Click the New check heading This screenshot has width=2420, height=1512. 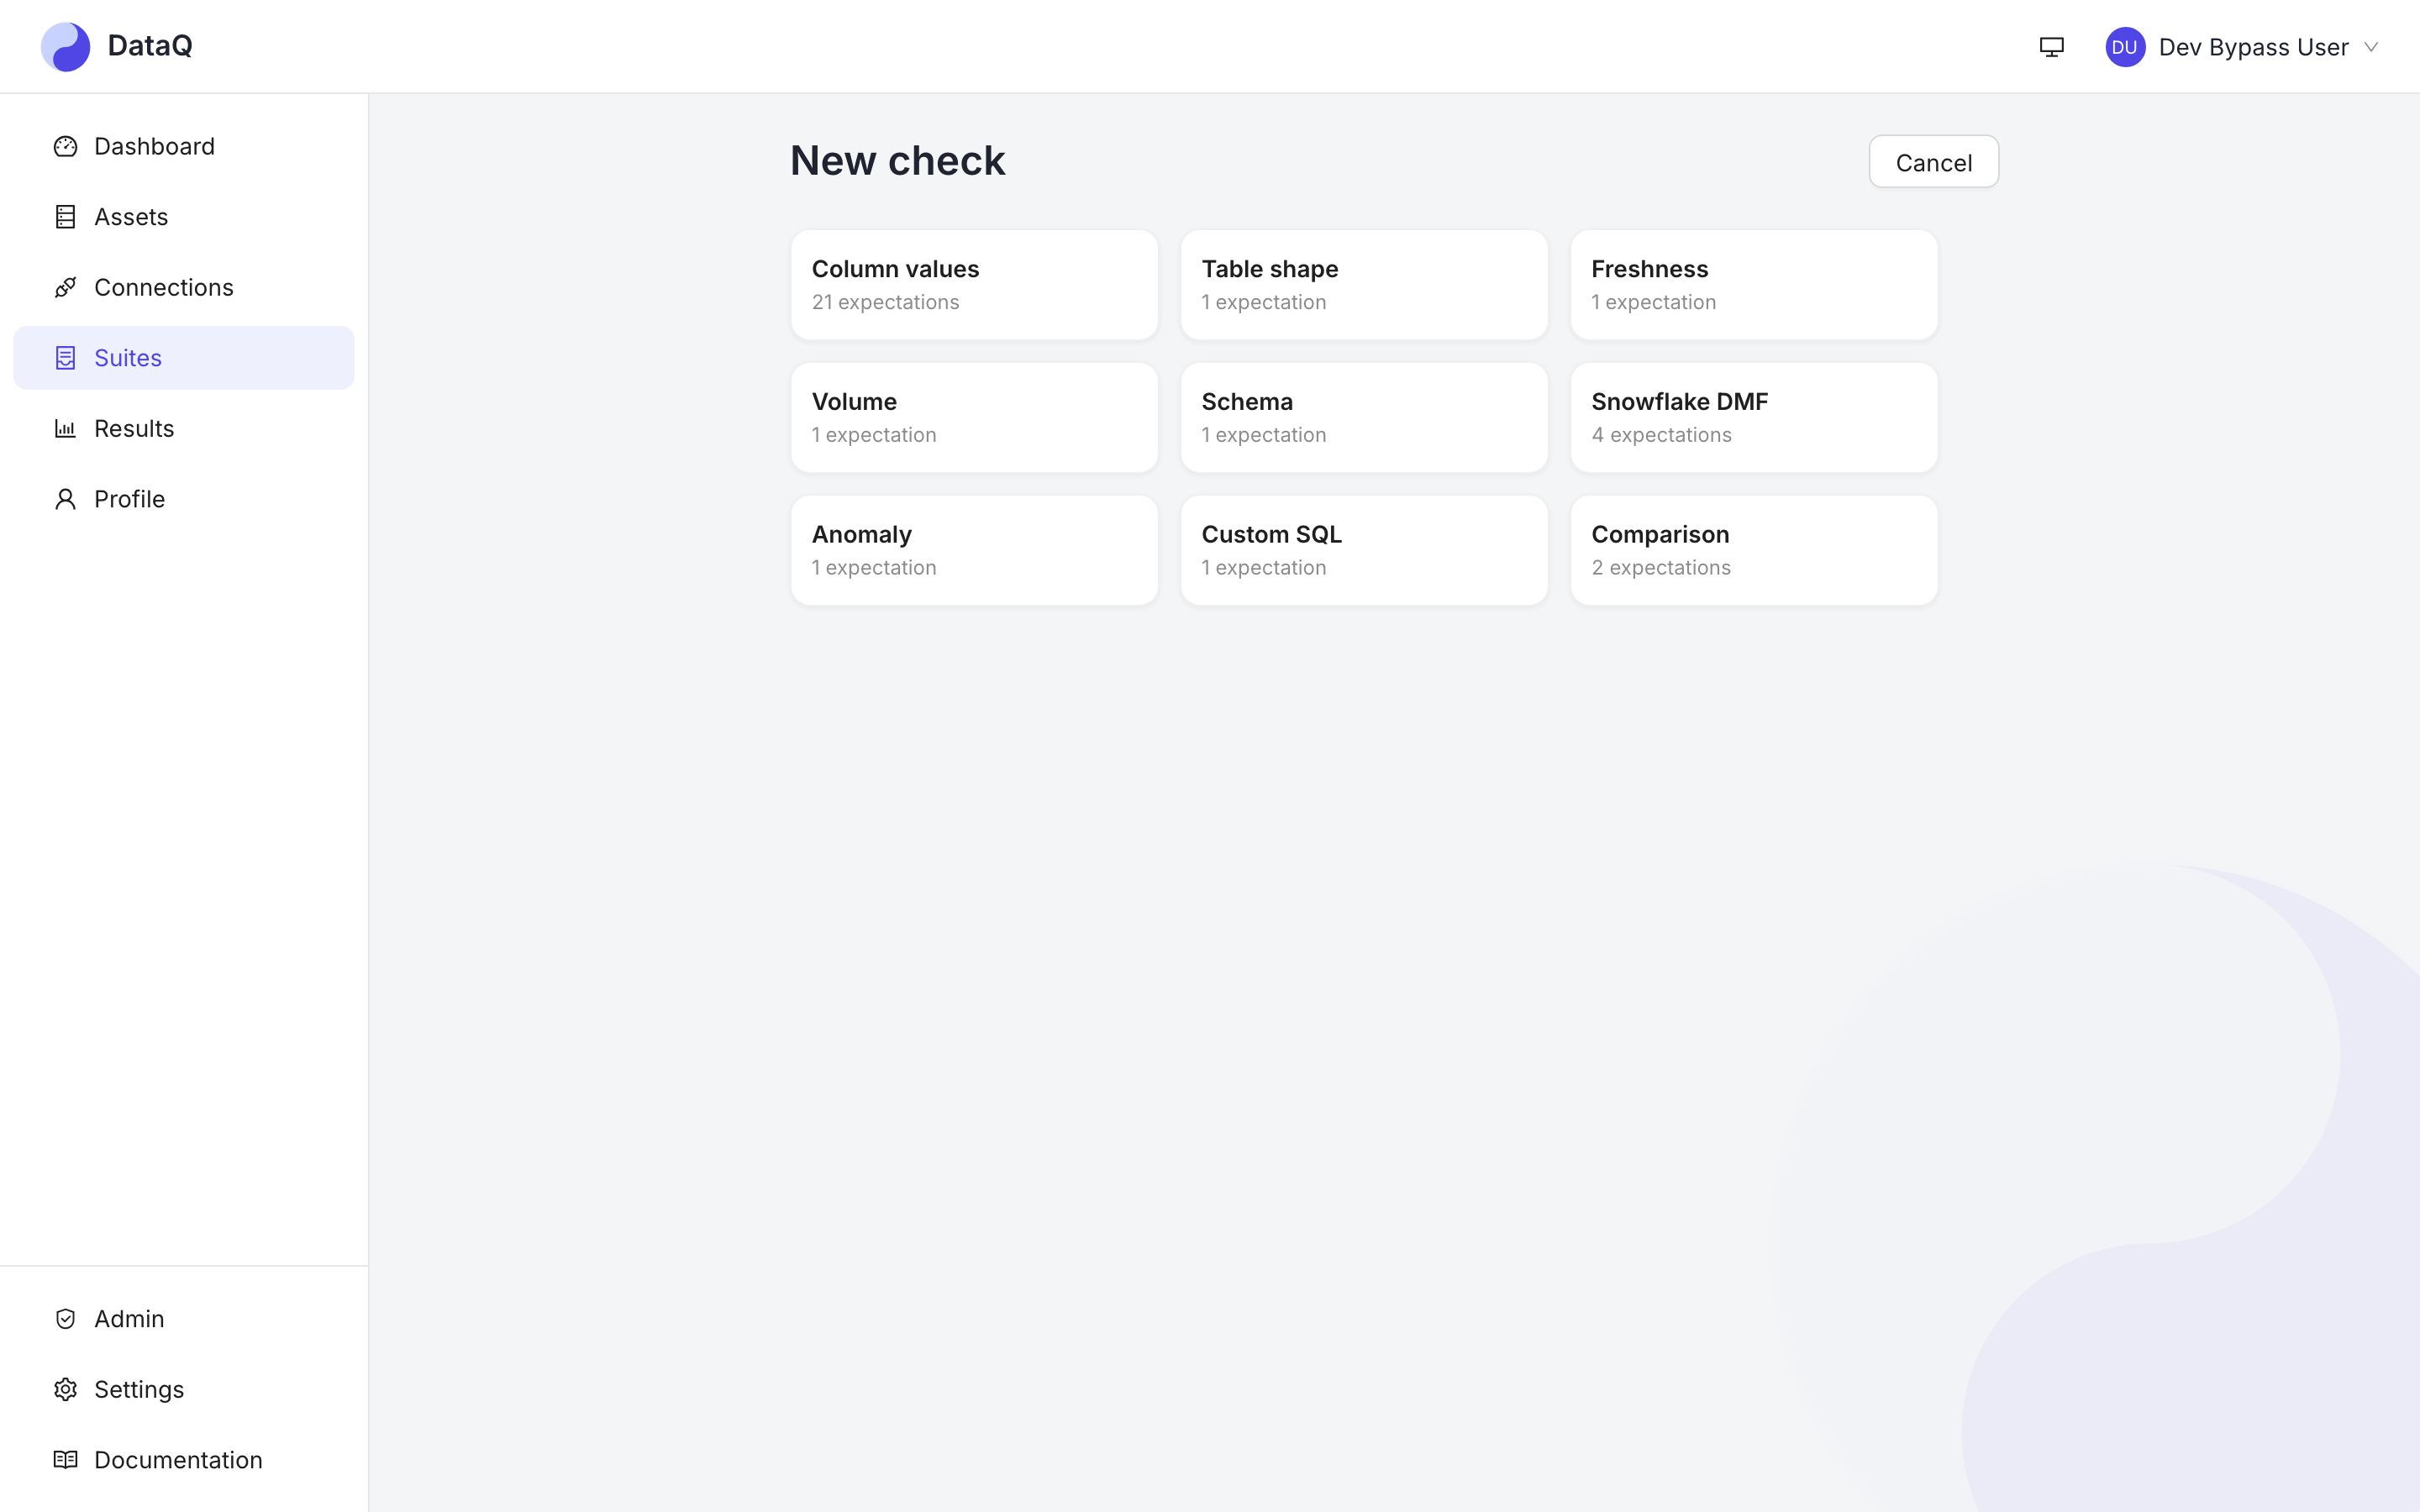(x=897, y=161)
